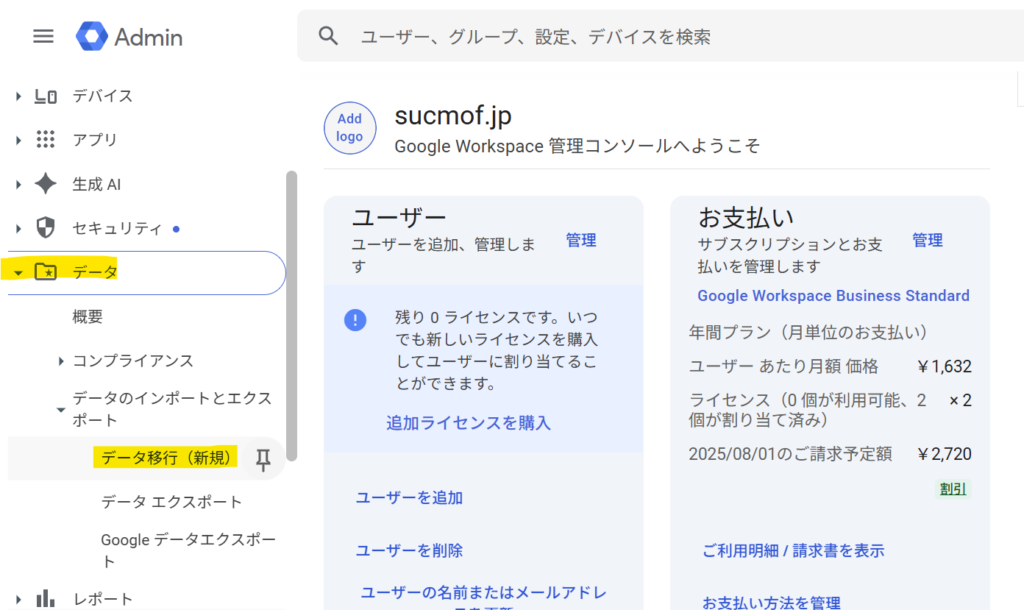
Task: Open the 生成 AI menu item
Action: (x=97, y=184)
